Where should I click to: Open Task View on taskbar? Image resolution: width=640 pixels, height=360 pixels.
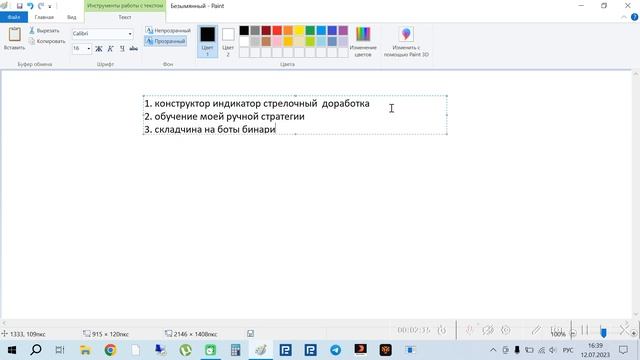[60, 350]
